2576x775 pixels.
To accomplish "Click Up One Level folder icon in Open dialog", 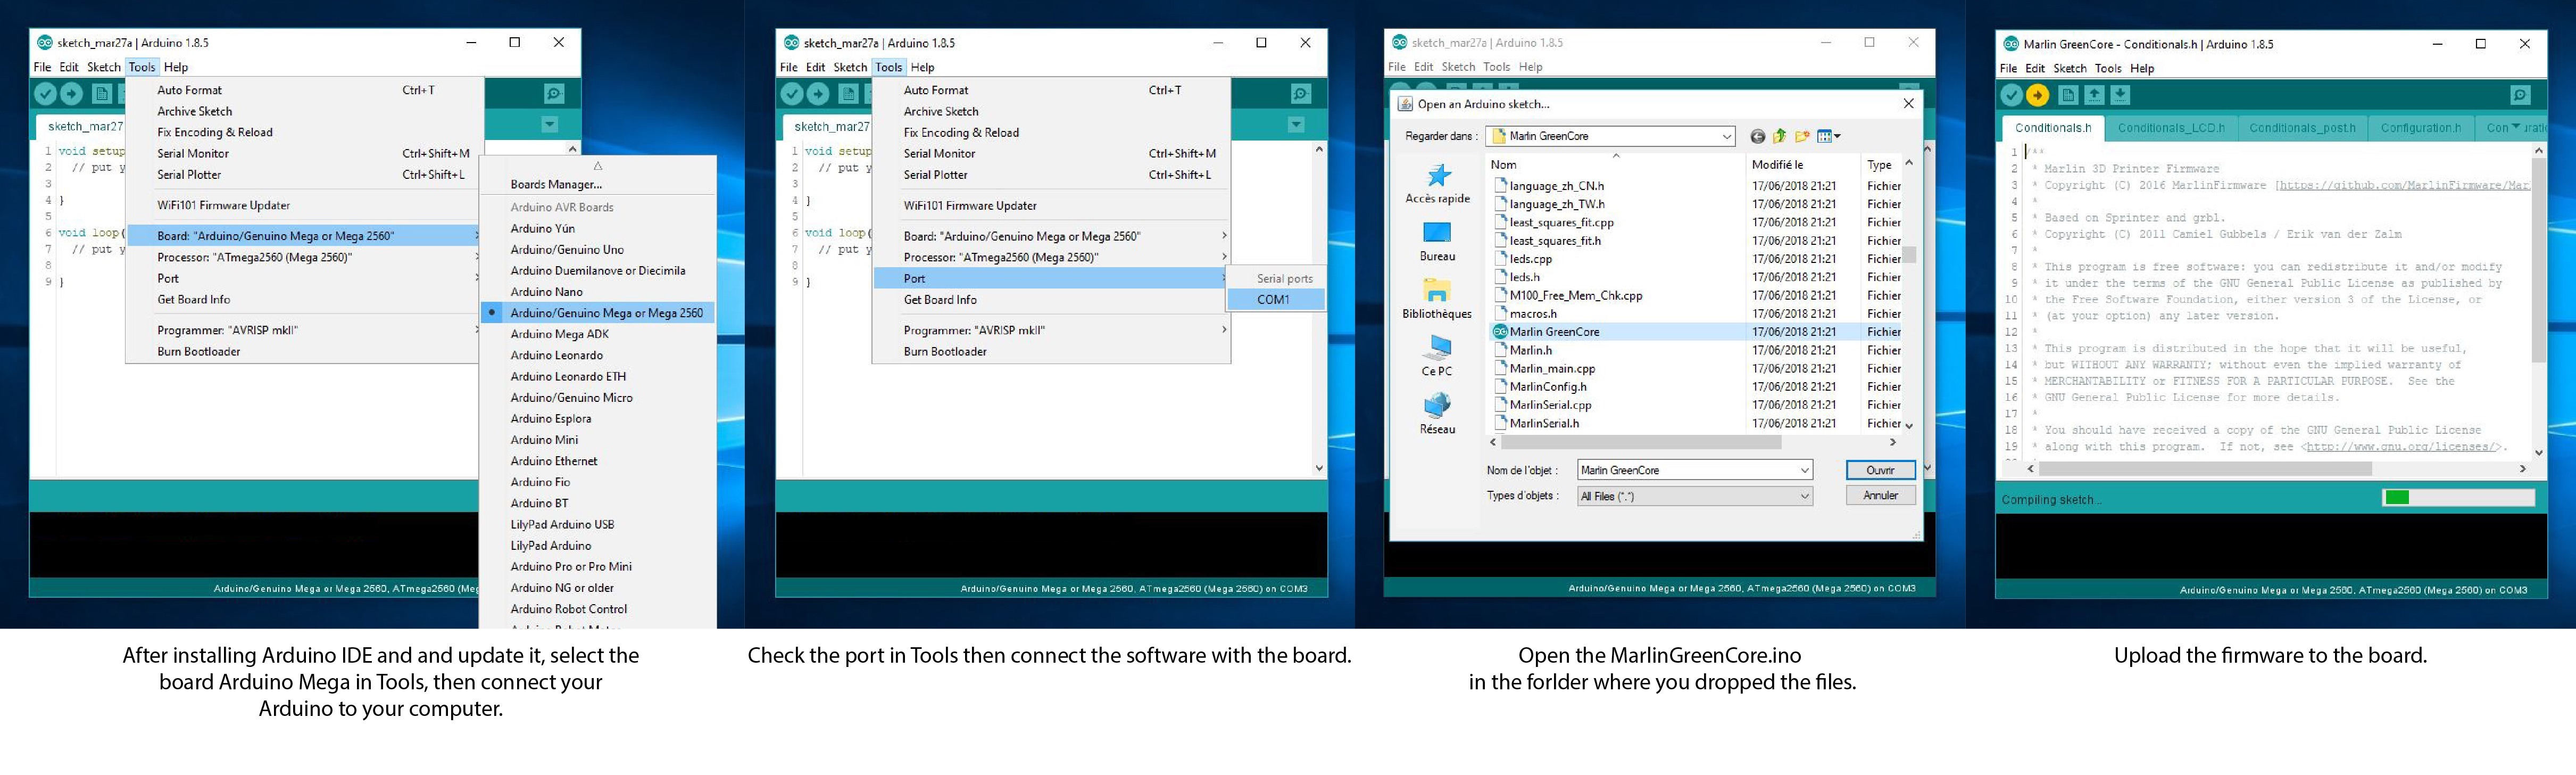I will 1779,136.
